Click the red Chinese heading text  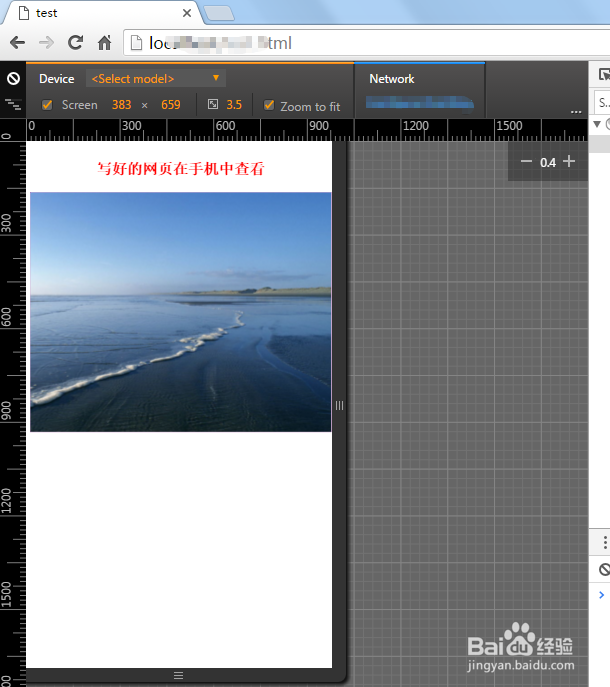pos(181,168)
